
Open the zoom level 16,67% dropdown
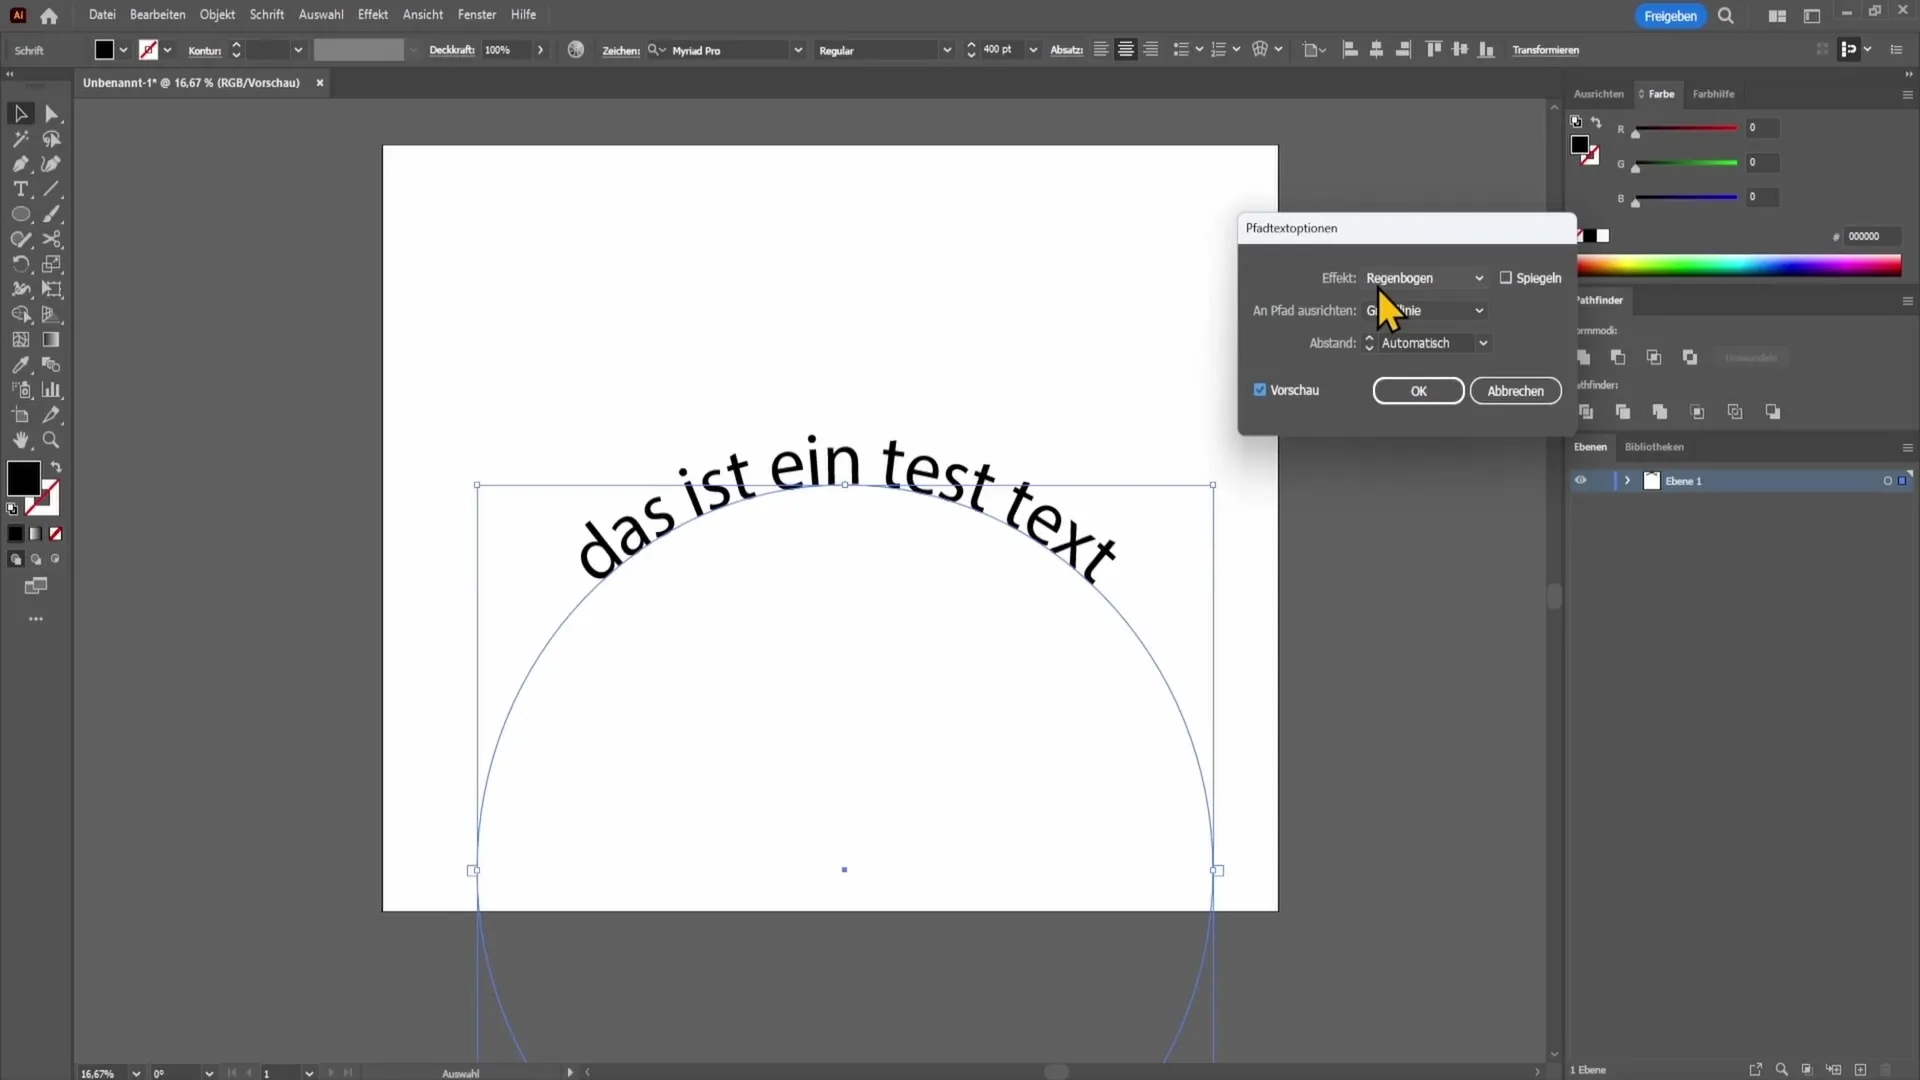136,1073
